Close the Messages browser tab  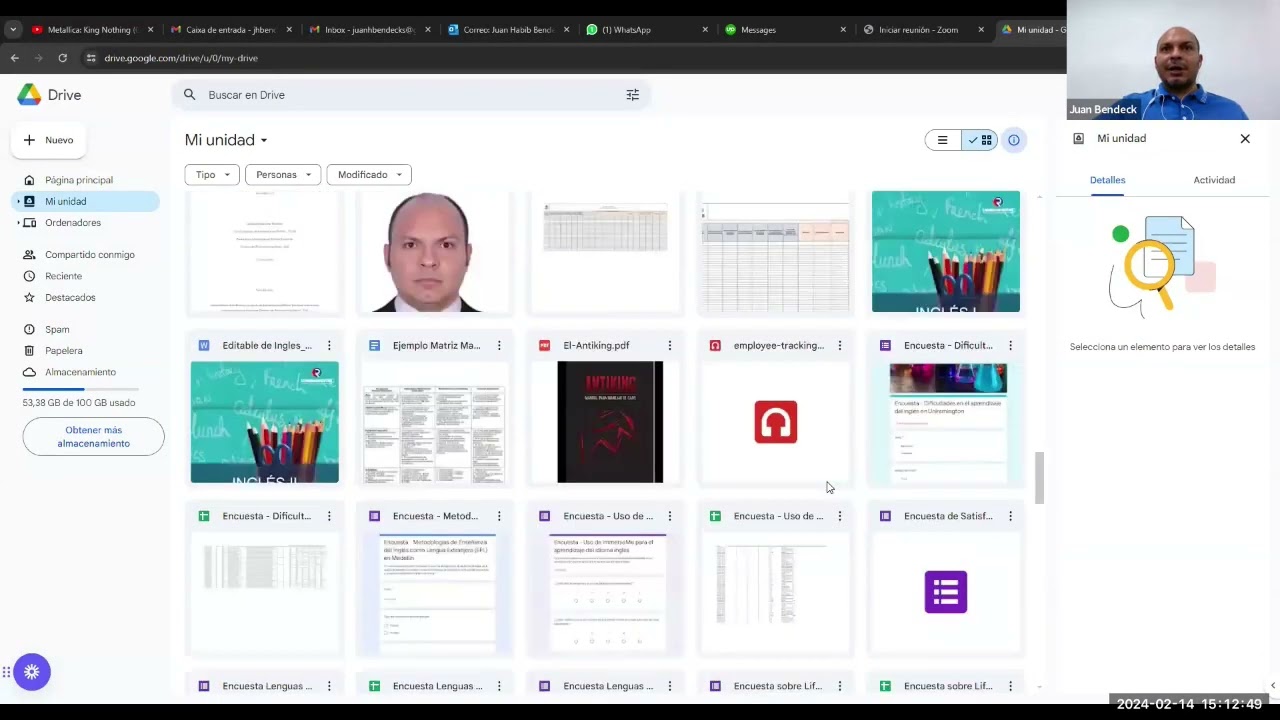coord(843,30)
